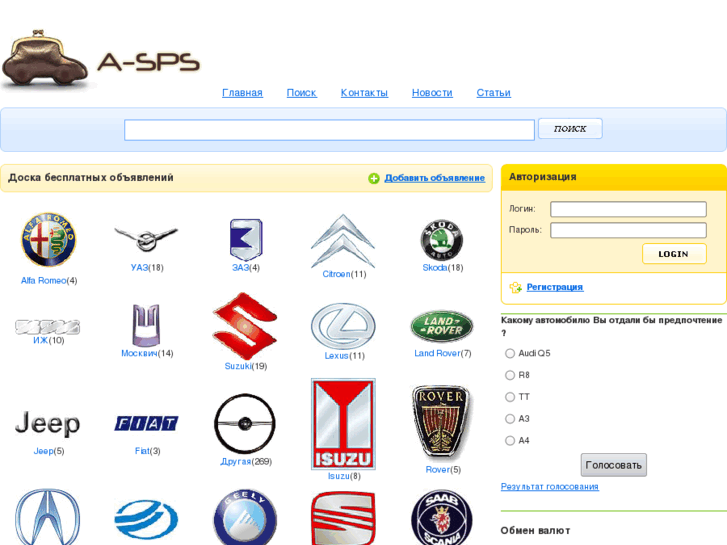Open the red Suzuki logo
727x545 pixels.
(245, 326)
